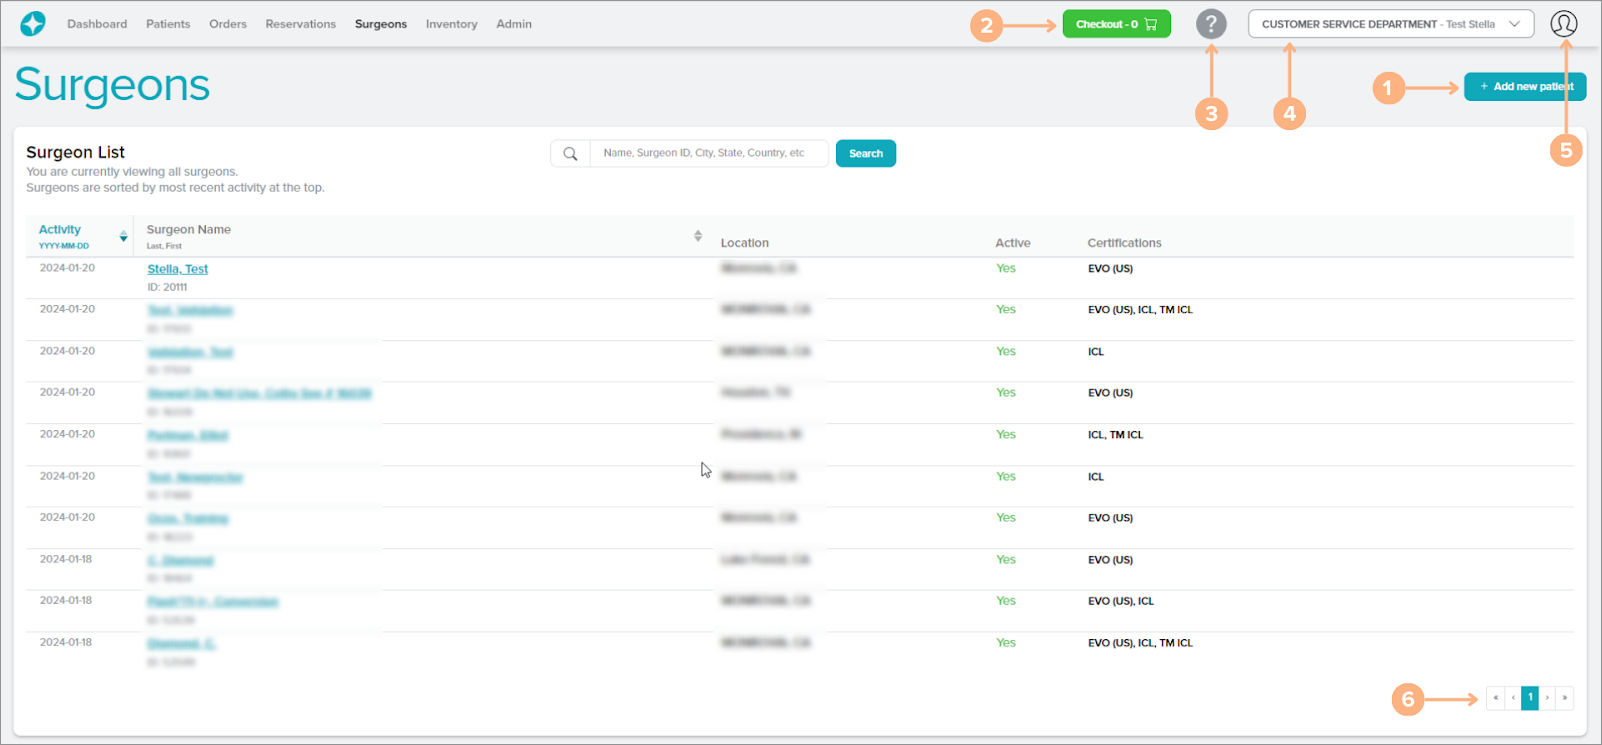Sort by the Activity column arrows
The image size is (1602, 745).
point(123,237)
